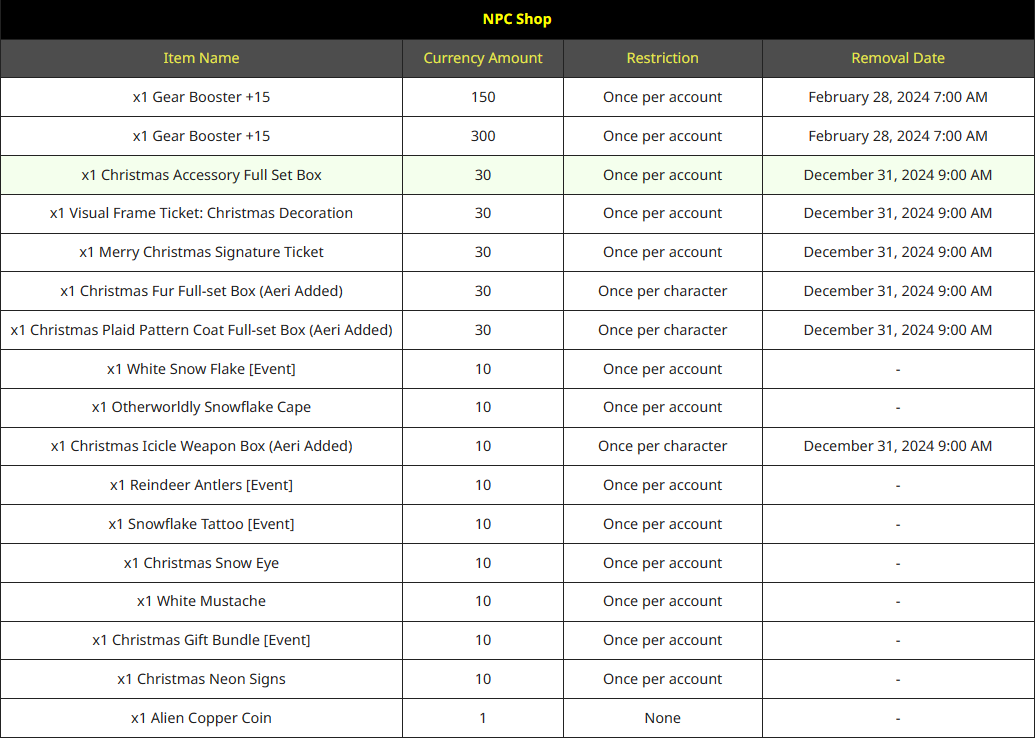Click restriction cell for Otherworldly Snowflake Cape
Screen dimensions: 1035x738
pos(662,407)
